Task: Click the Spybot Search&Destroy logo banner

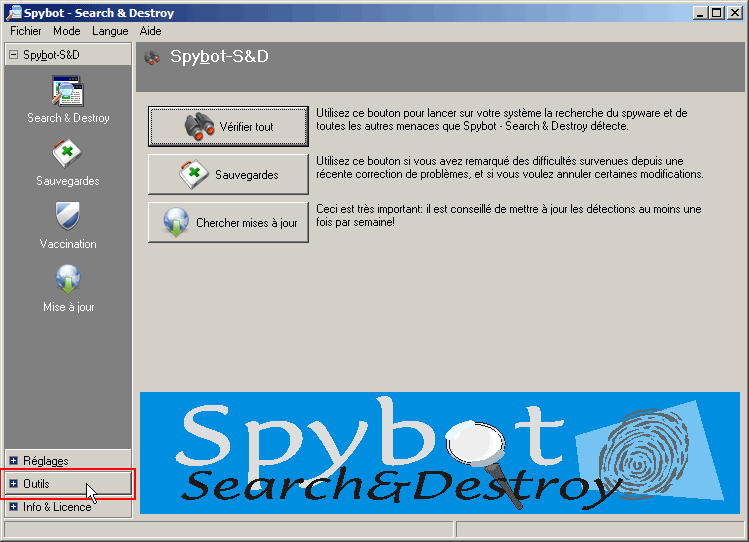Action: pyautogui.click(x=438, y=453)
